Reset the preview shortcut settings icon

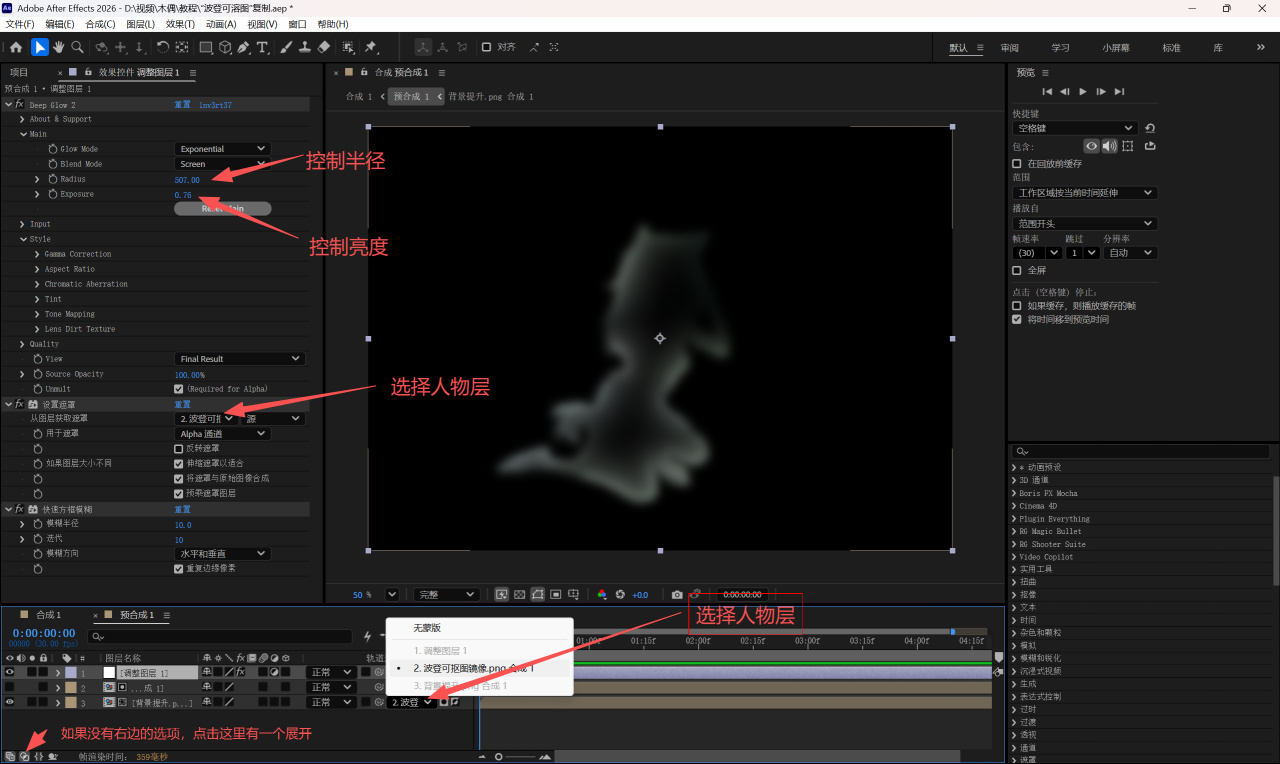pos(1150,128)
